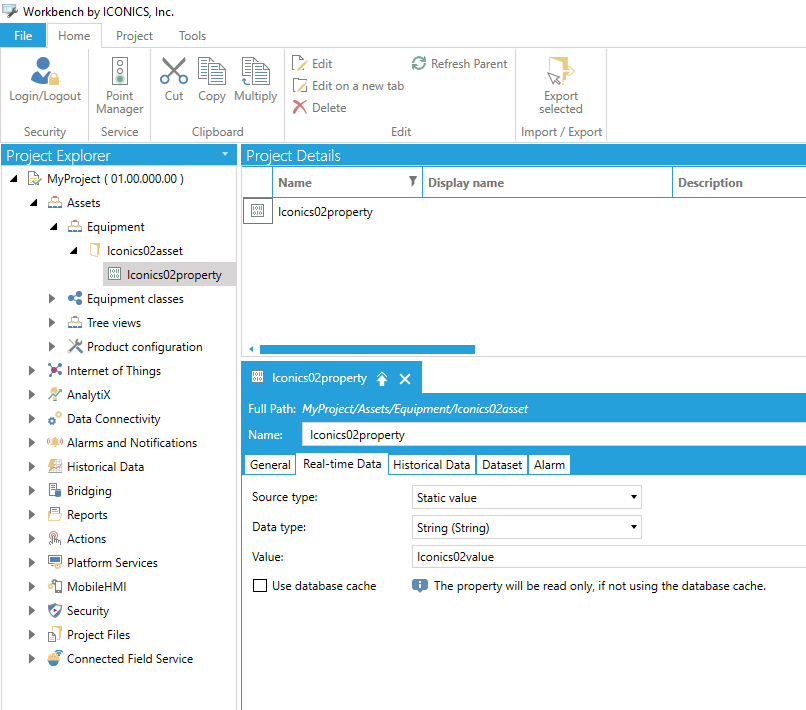
Task: Click Connected Field Service icon
Action: [55, 659]
